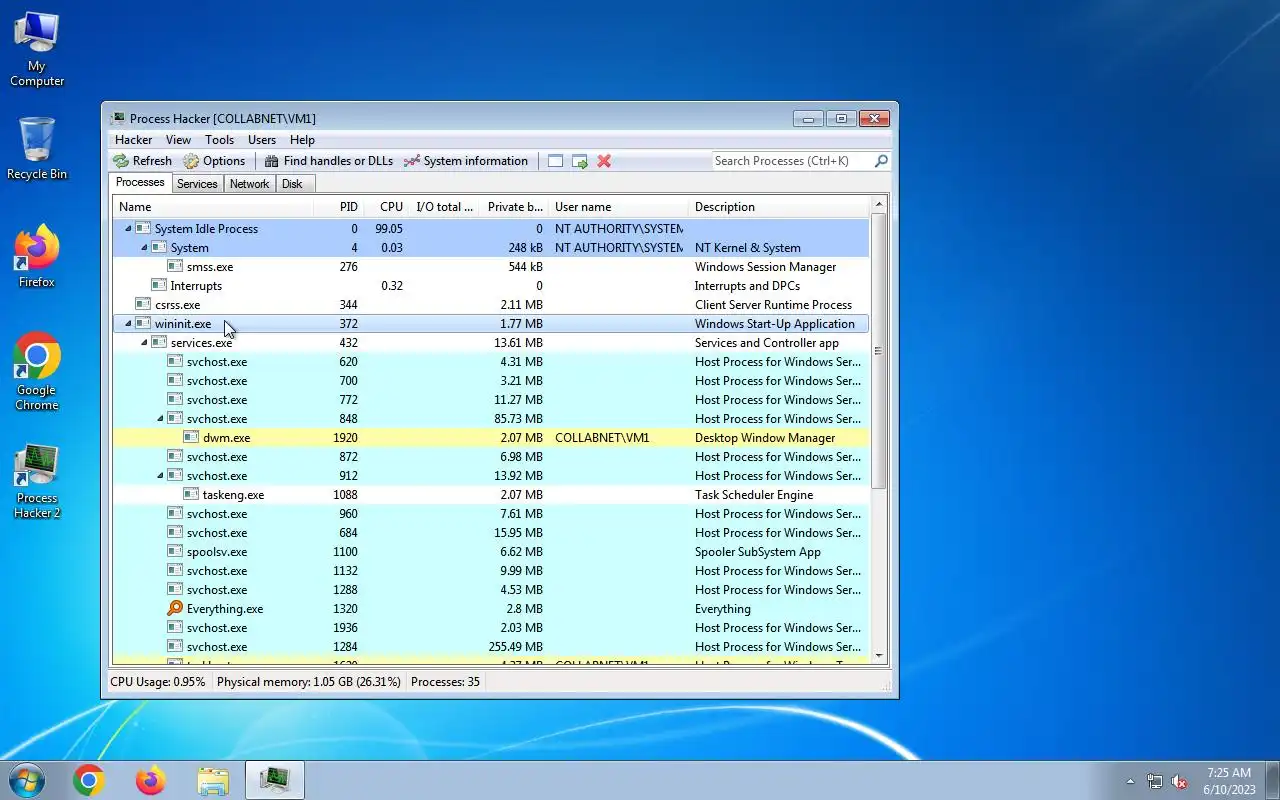Image resolution: width=1280 pixels, height=800 pixels.
Task: Select the Interrupts row
Action: pyautogui.click(x=490, y=286)
